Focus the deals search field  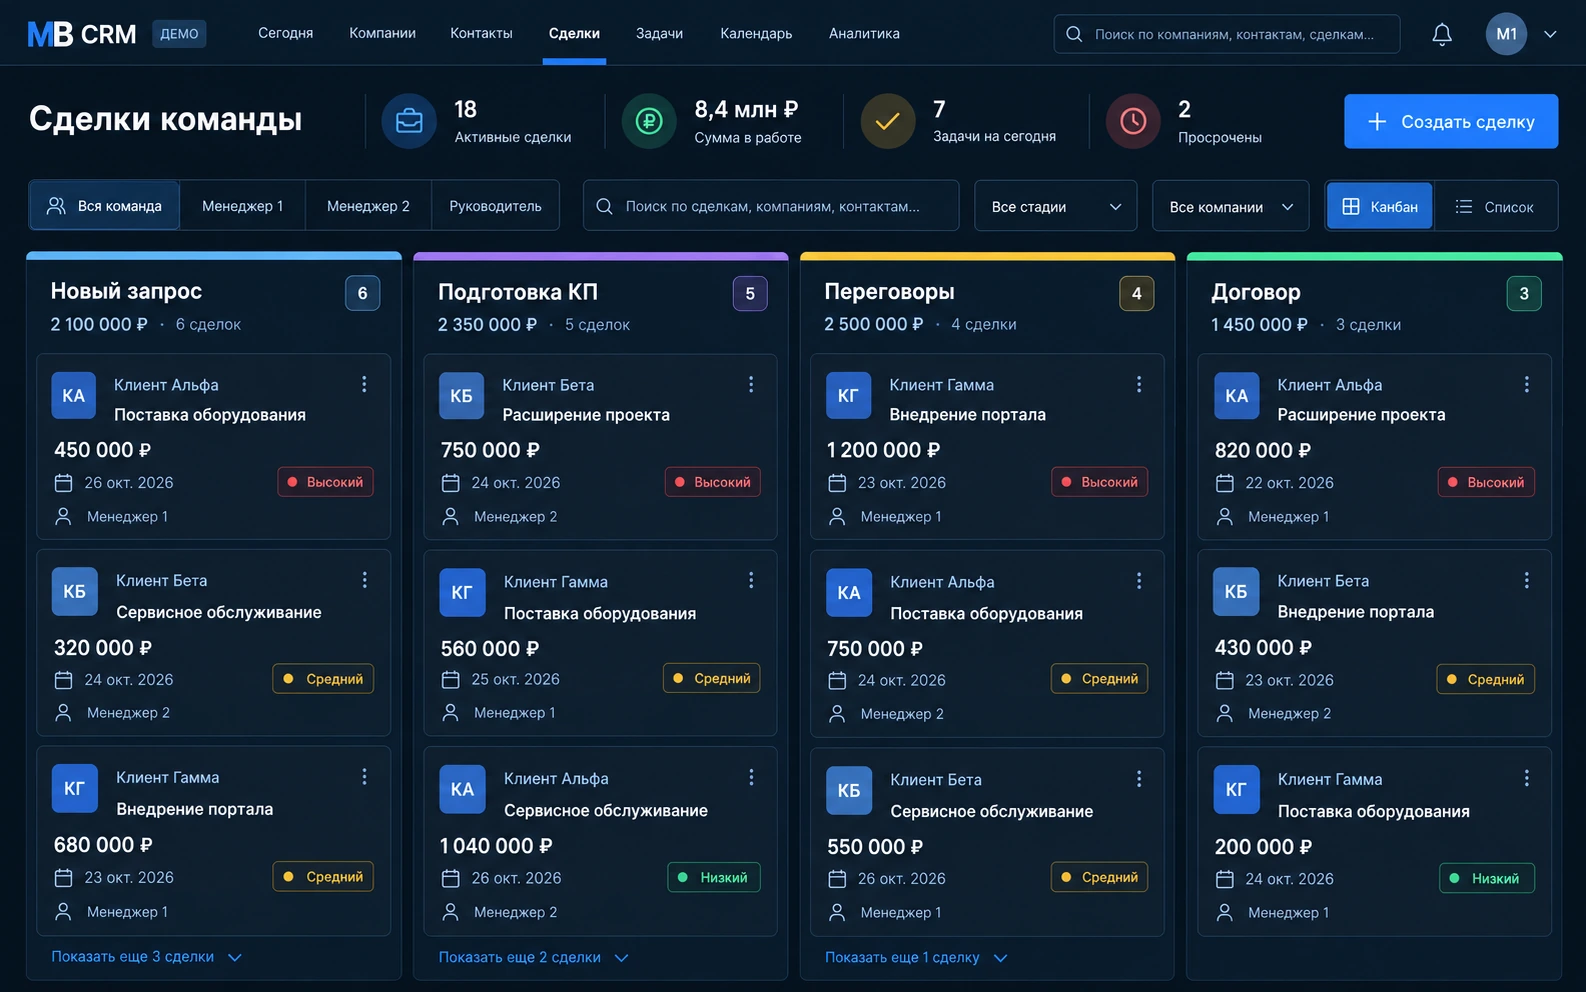[771, 206]
